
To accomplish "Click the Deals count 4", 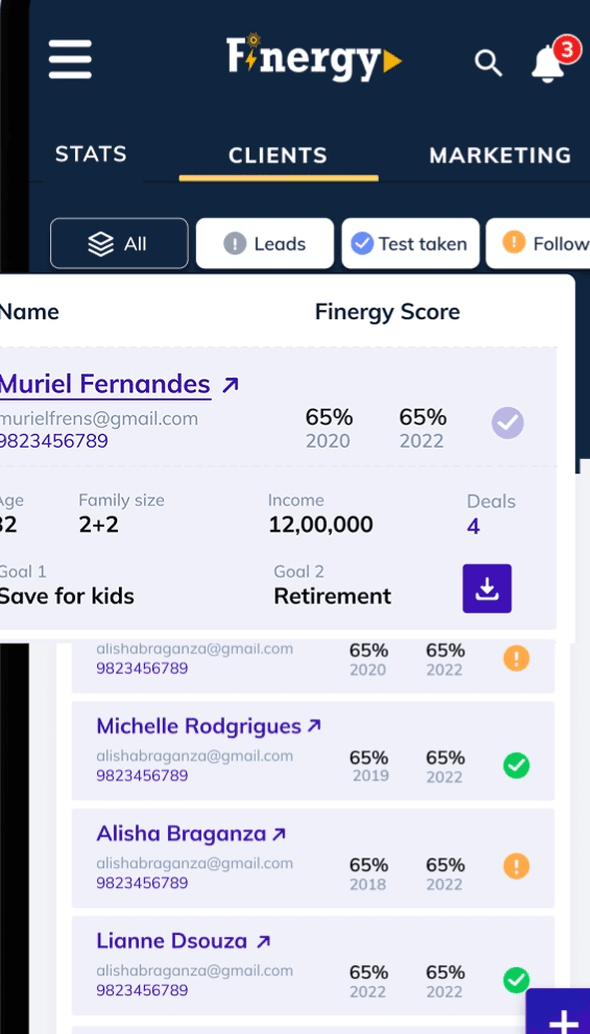I will [x=473, y=526].
